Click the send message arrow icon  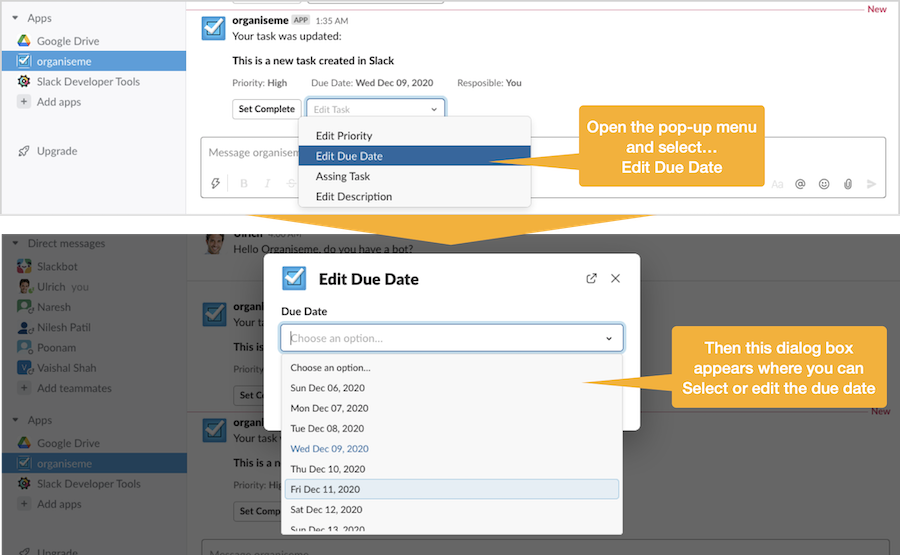coord(872,184)
